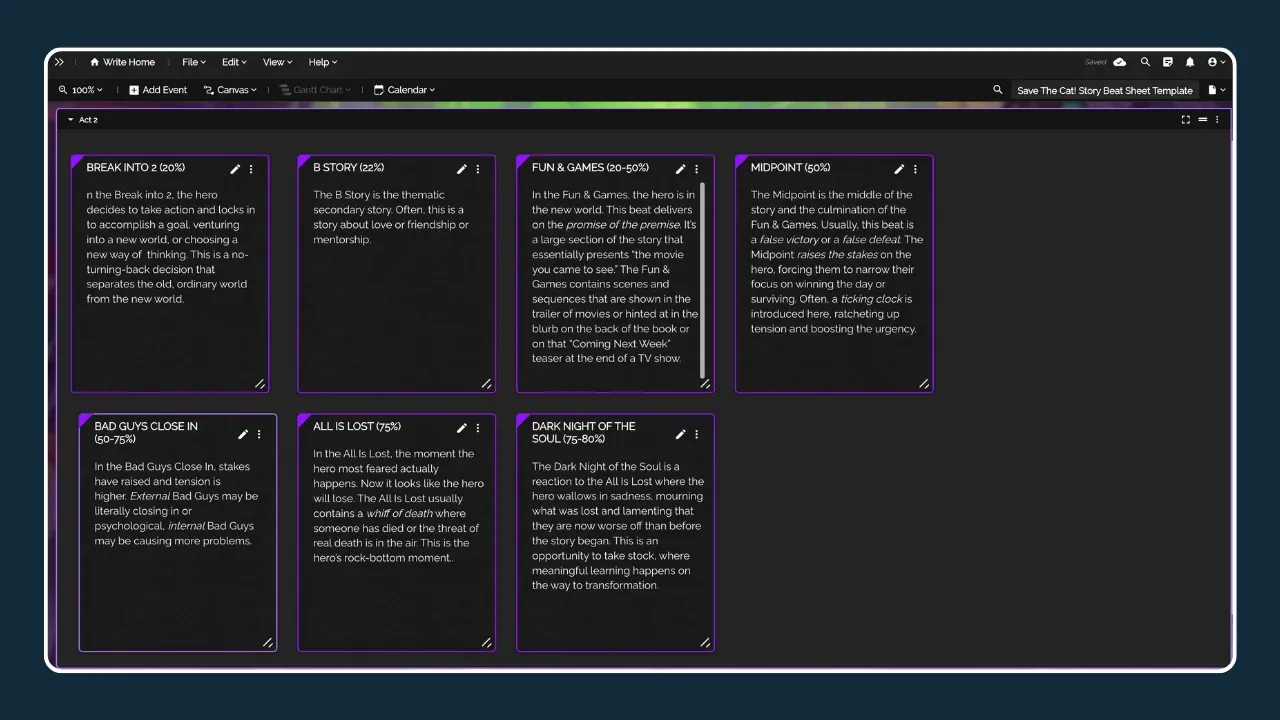Collapse the Act 2 section

(70, 120)
